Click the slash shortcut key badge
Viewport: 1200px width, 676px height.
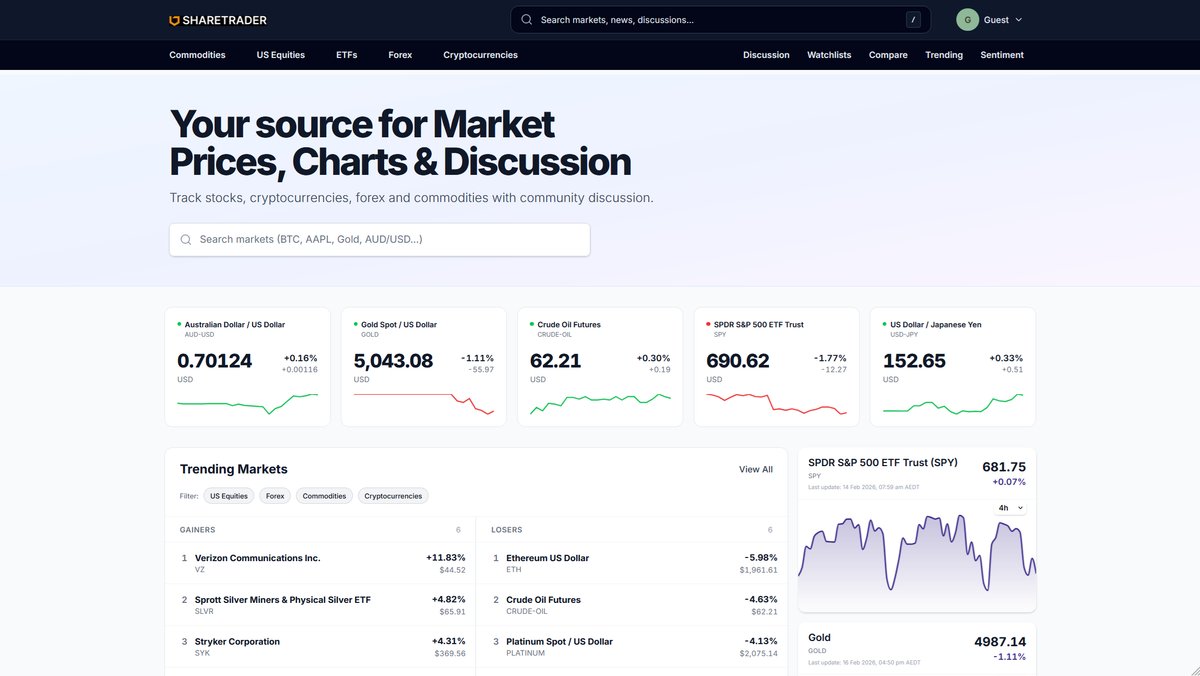(913, 20)
